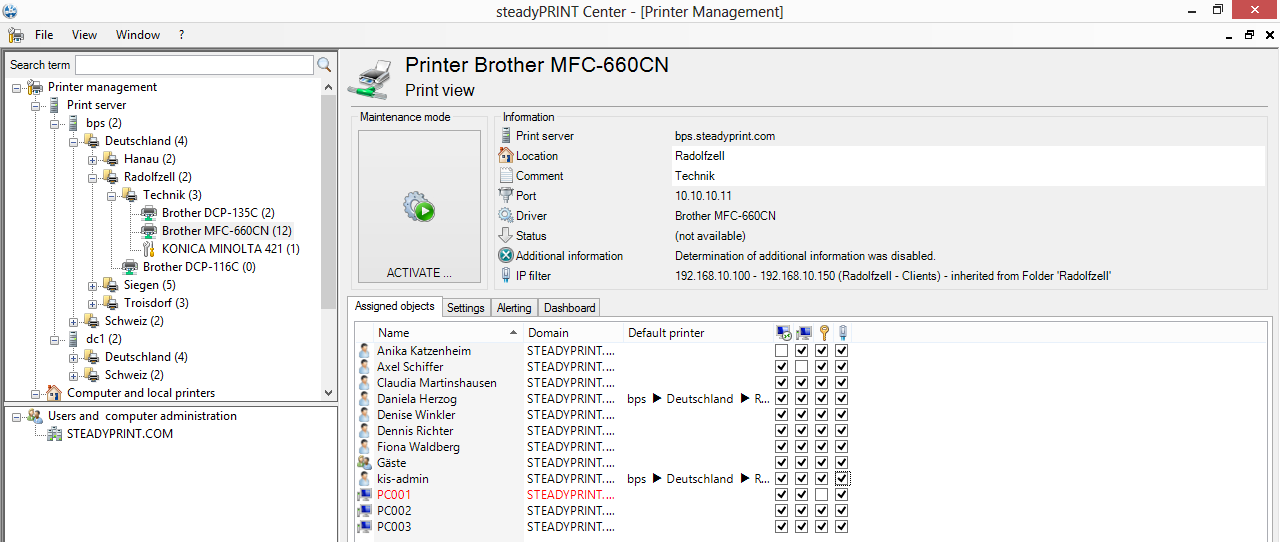Open the View menu
This screenshot has width=1280, height=542.
point(85,35)
